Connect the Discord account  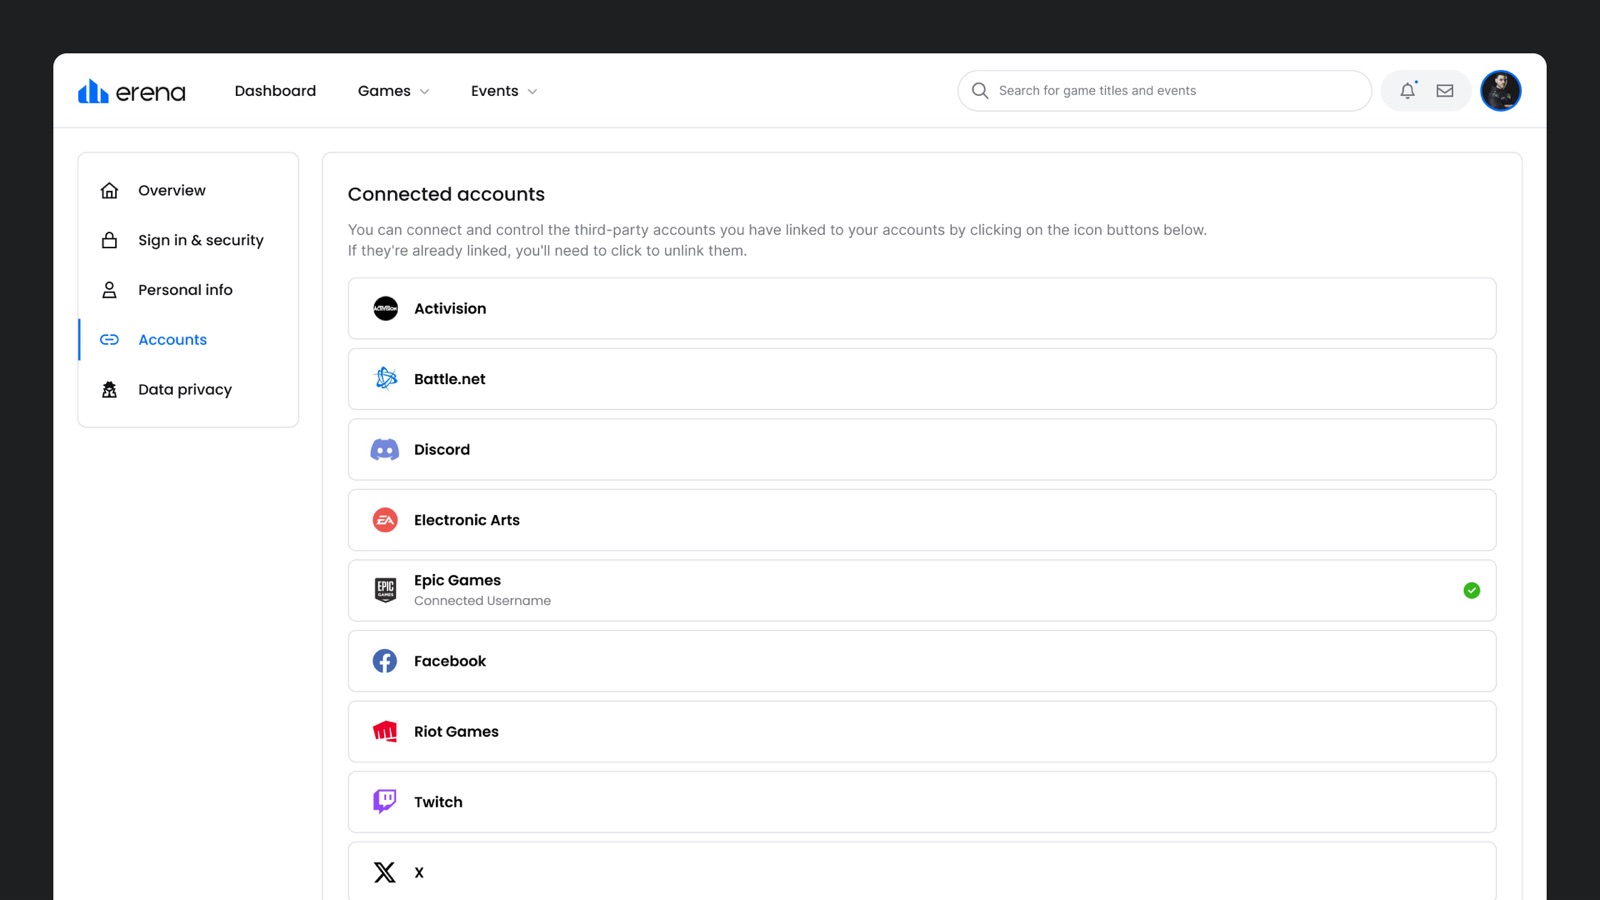coord(922,450)
